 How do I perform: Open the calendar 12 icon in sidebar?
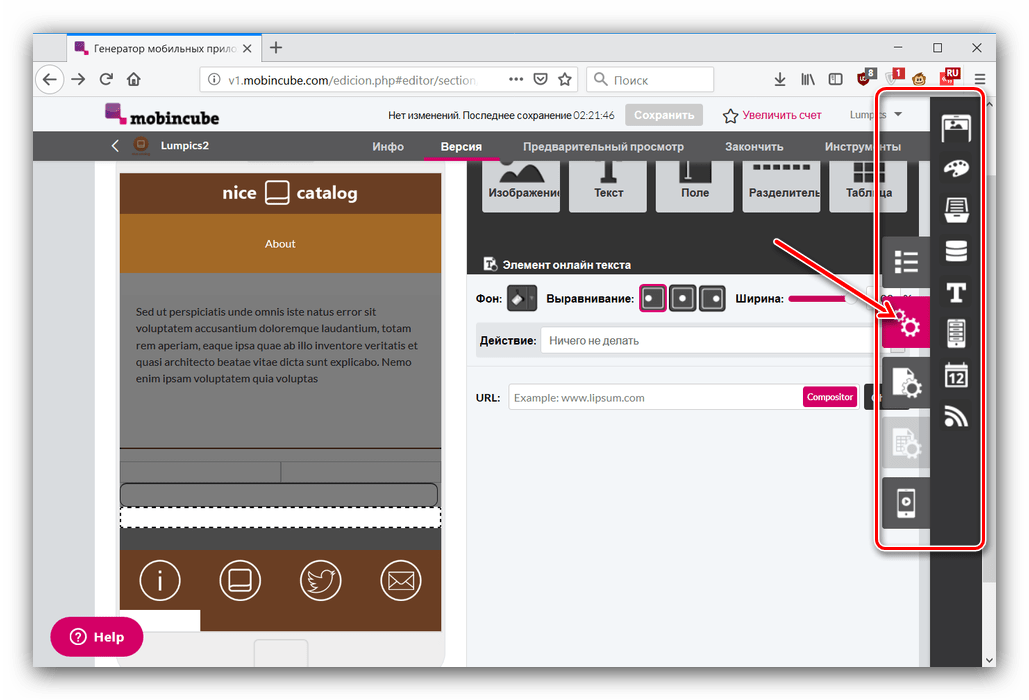[956, 375]
